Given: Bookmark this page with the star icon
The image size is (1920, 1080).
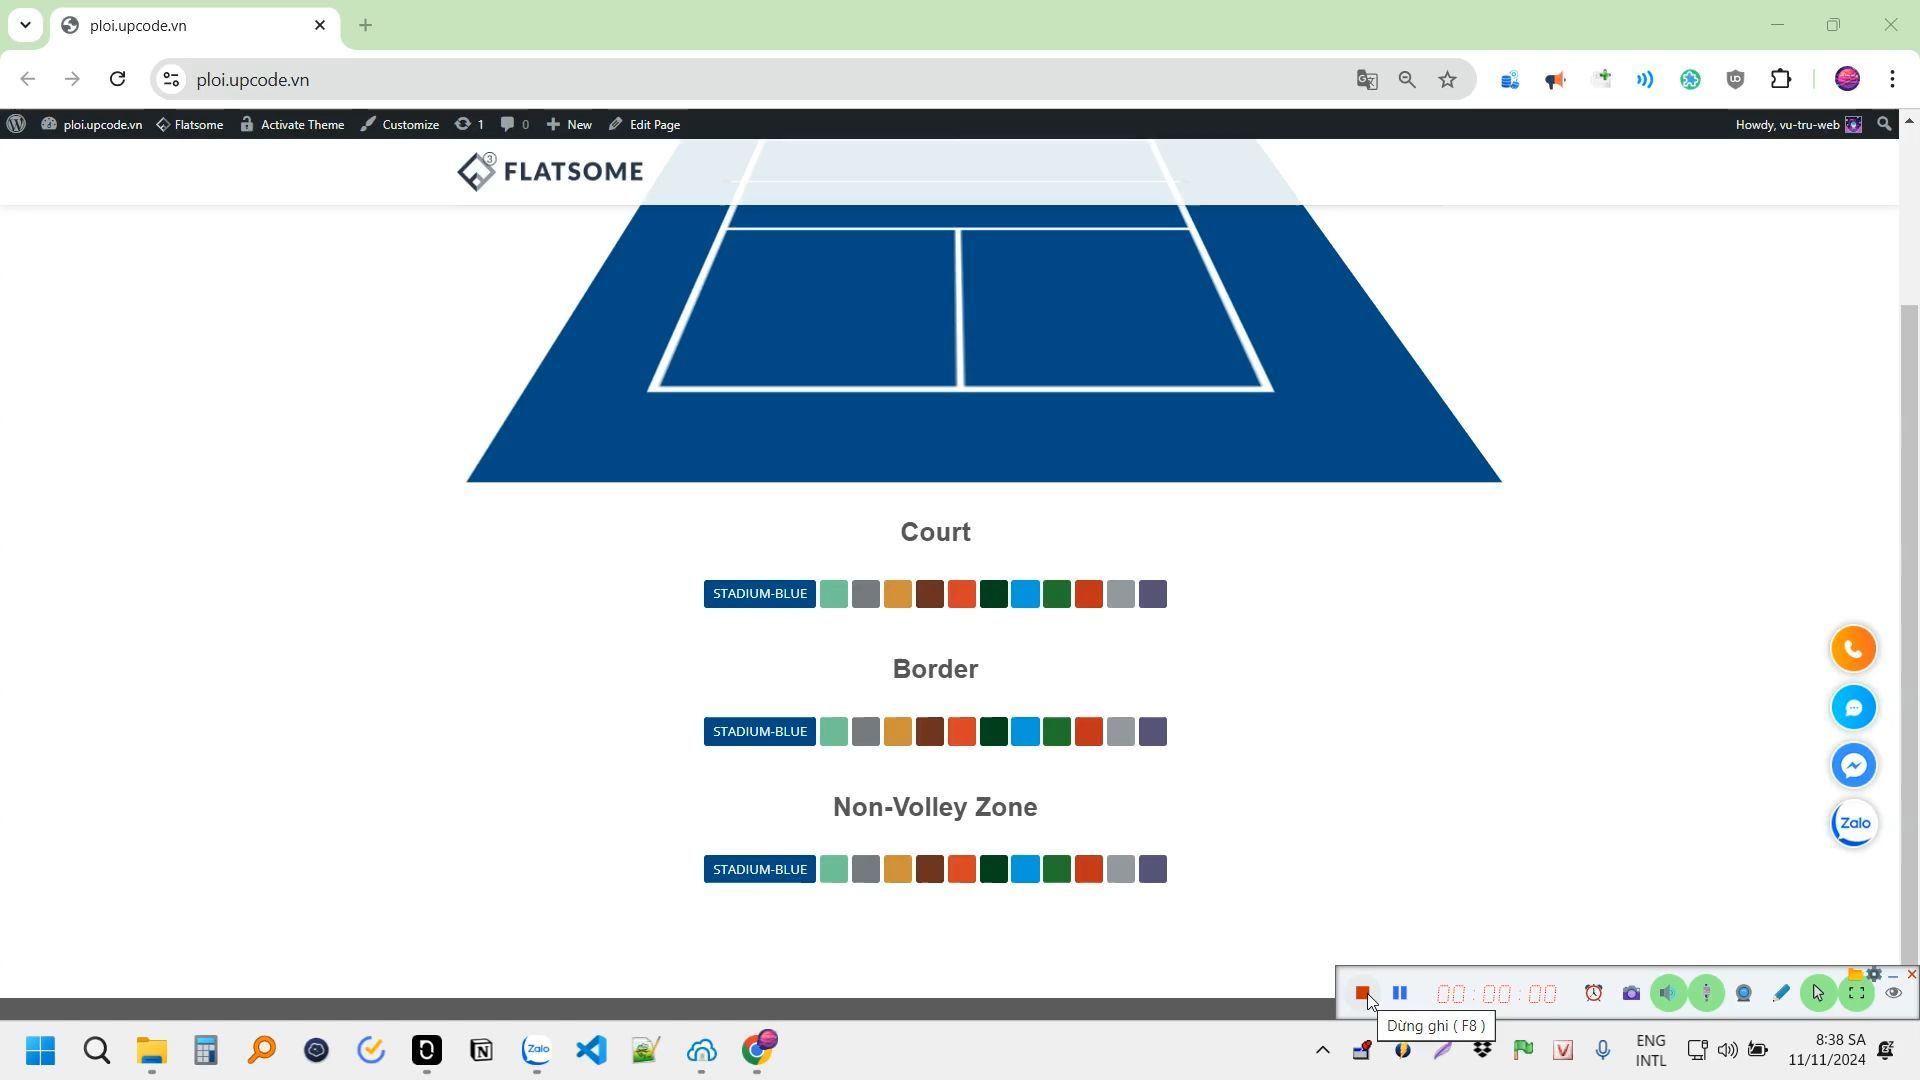Looking at the screenshot, I should click(x=1447, y=80).
